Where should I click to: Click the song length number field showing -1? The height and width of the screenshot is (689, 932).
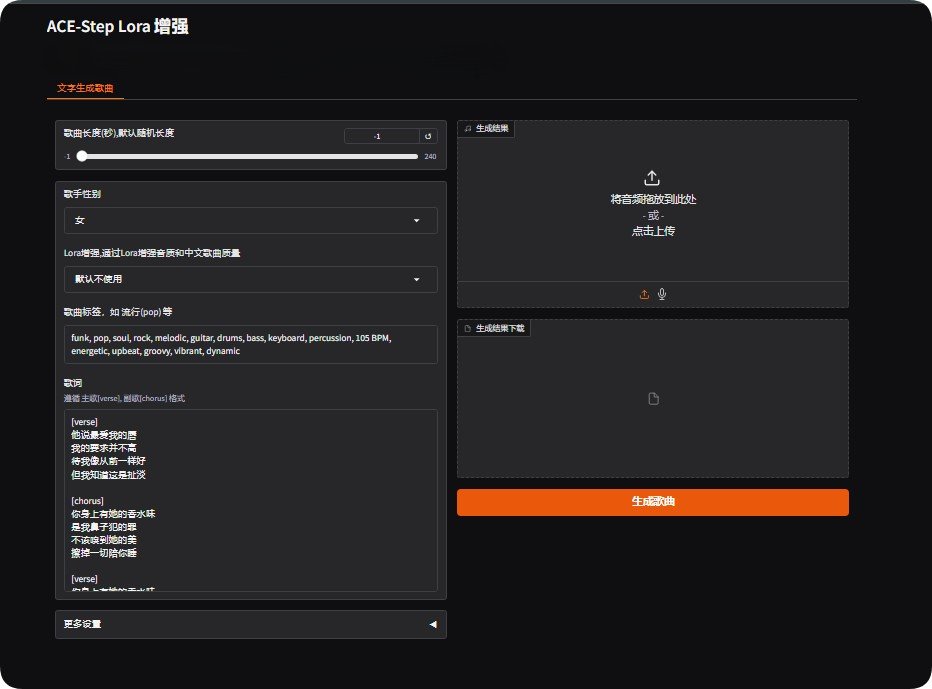click(378, 136)
